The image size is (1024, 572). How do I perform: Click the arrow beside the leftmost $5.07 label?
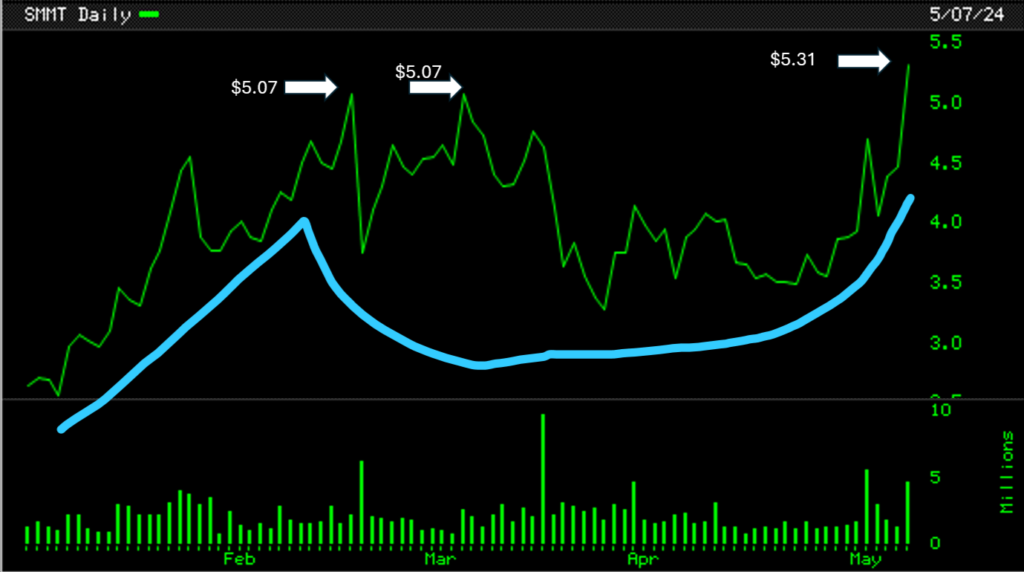311,88
